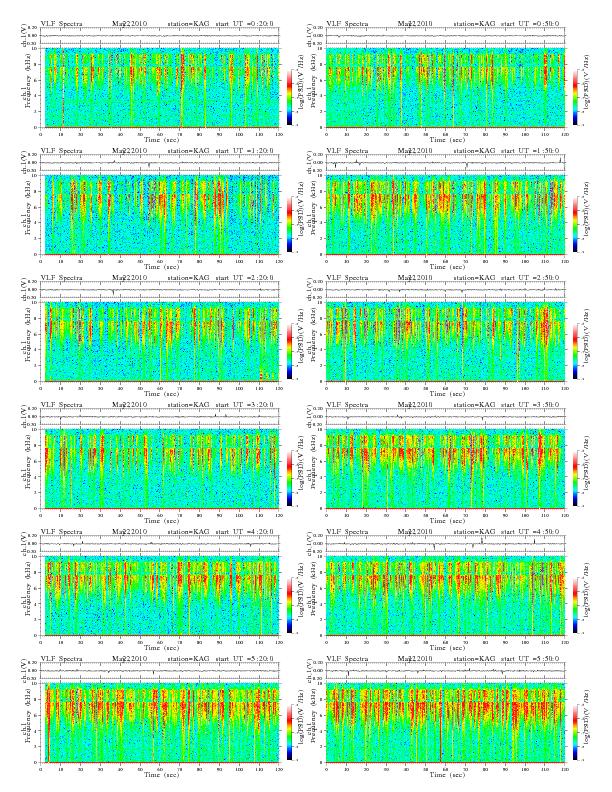Click the spectrogram with start UT 2:20:0

[160, 342]
